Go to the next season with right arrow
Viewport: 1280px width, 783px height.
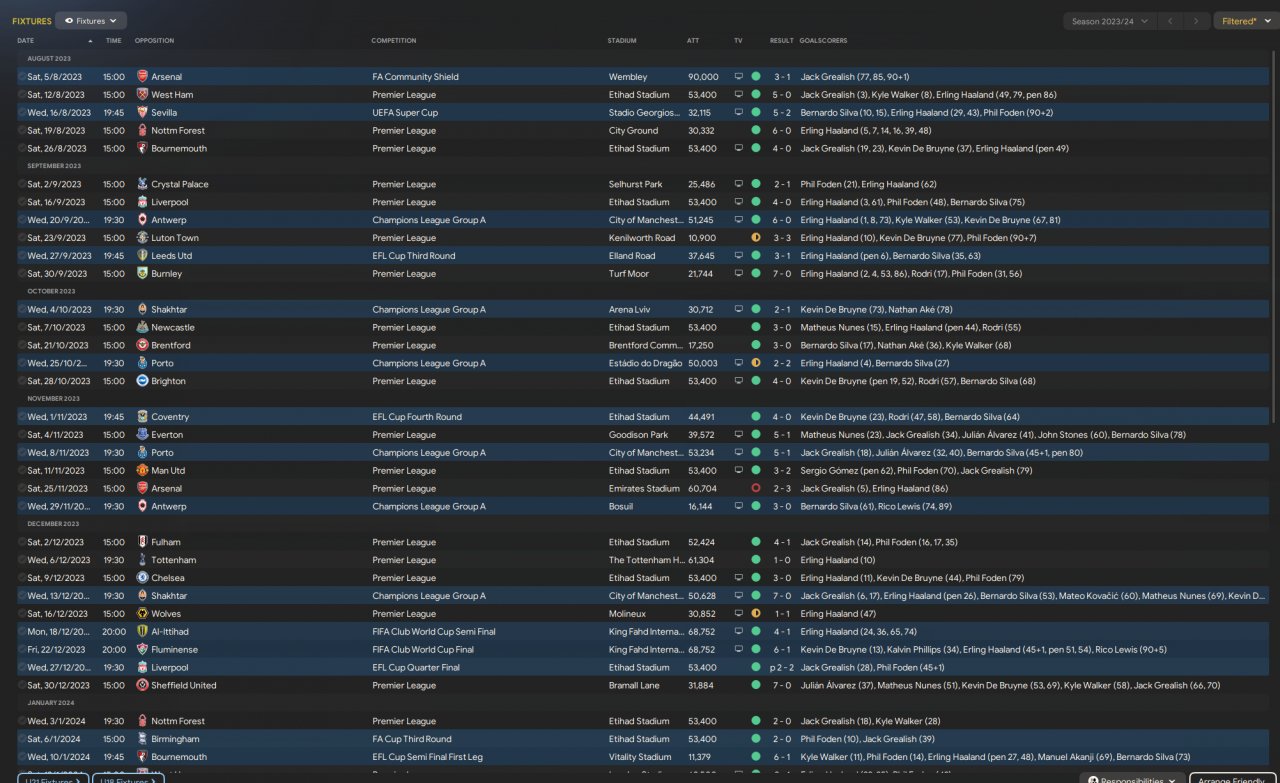point(1196,21)
